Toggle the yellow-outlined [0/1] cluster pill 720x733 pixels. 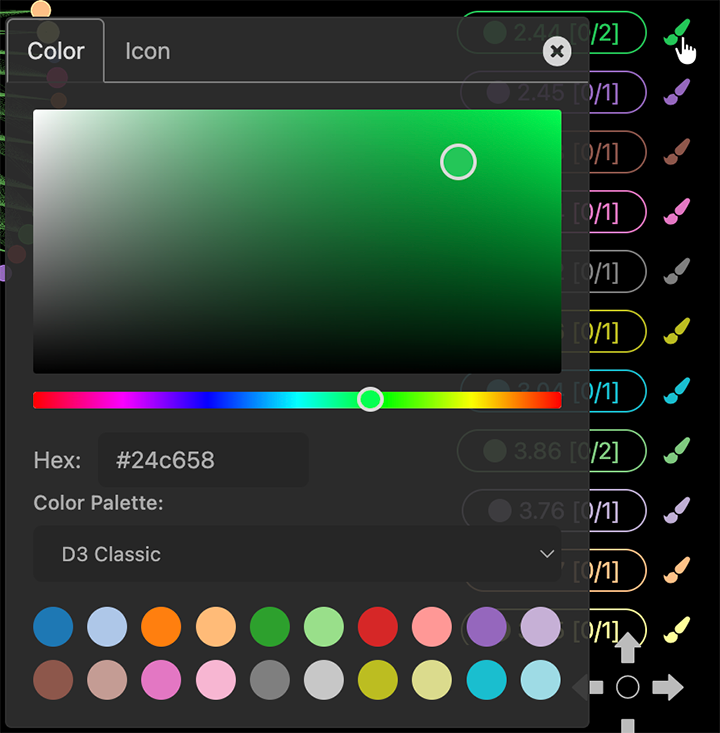pos(617,331)
